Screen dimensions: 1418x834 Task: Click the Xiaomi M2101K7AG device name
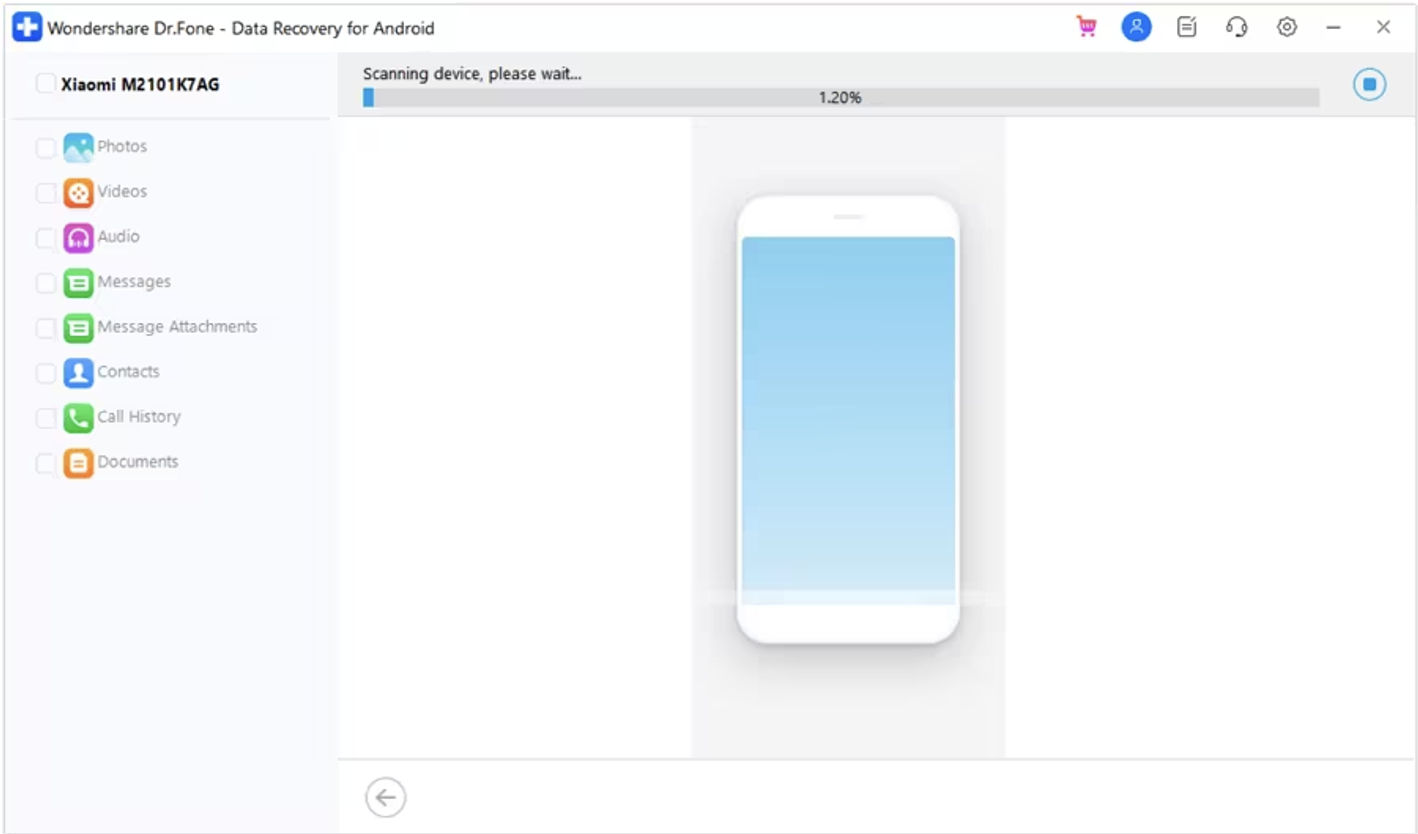click(140, 84)
